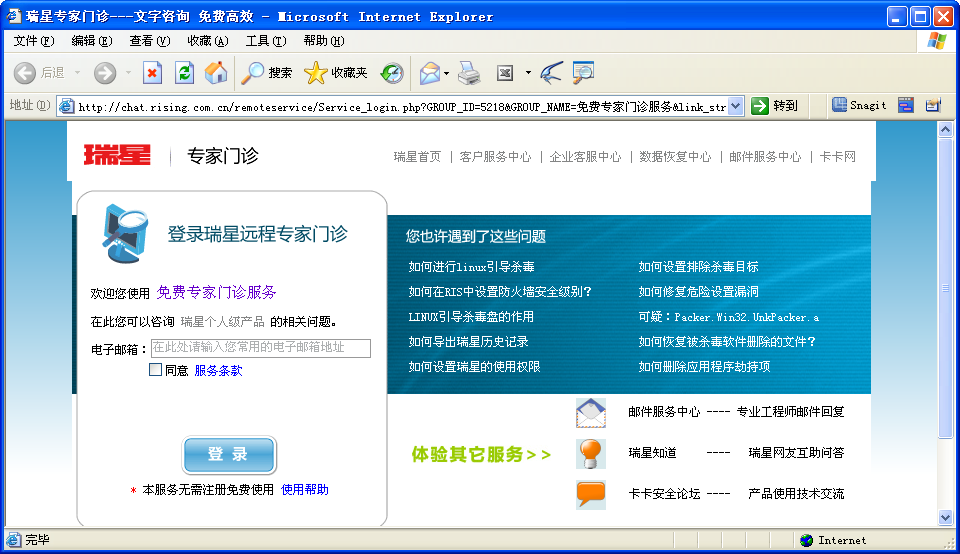Expand the address bar URL dropdown
The width and height of the screenshot is (960, 554).
click(736, 107)
